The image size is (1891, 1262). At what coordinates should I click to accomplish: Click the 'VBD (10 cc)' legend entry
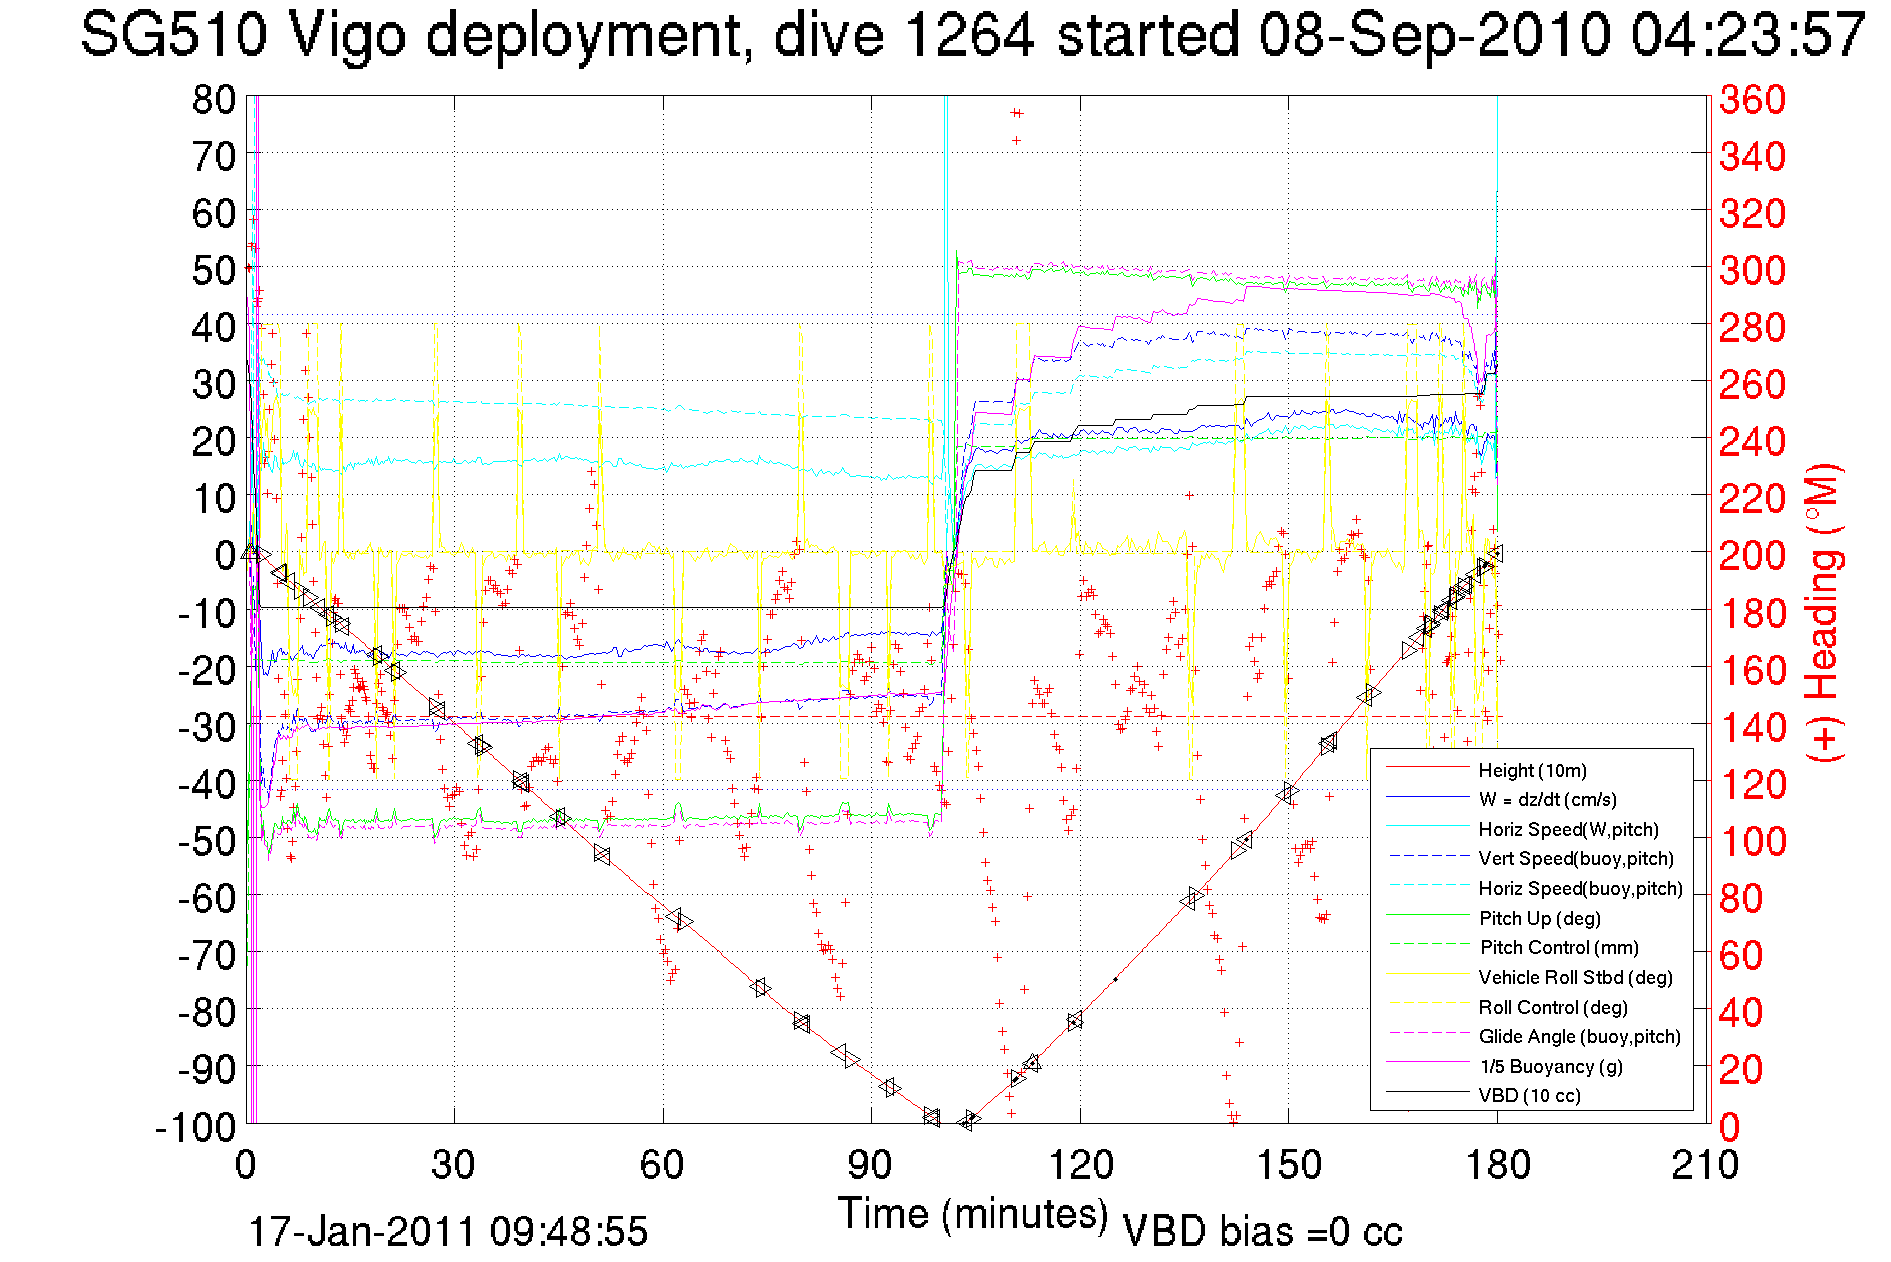click(1529, 1095)
